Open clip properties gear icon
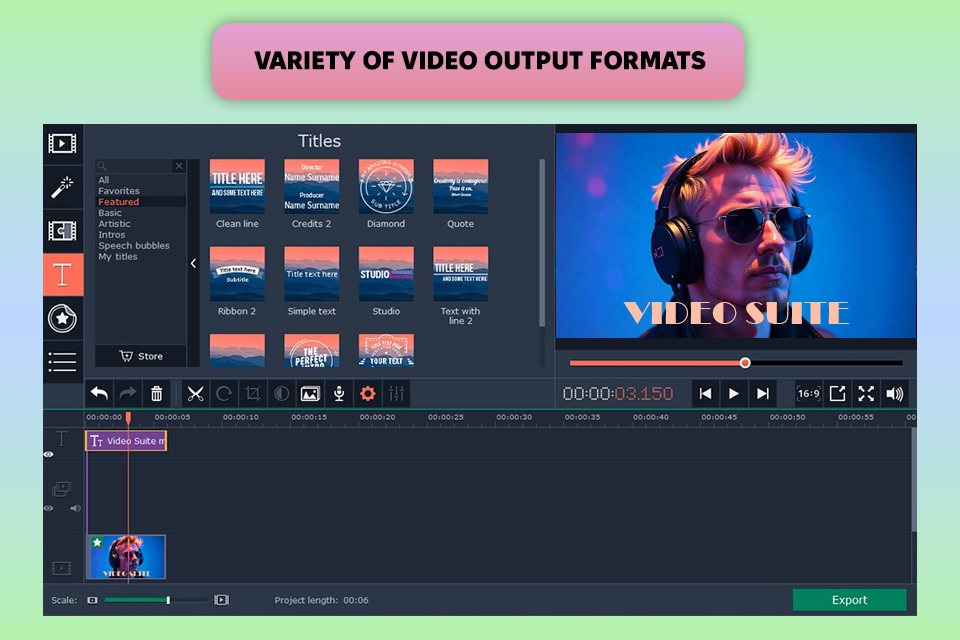Viewport: 960px width, 640px height. click(x=368, y=394)
